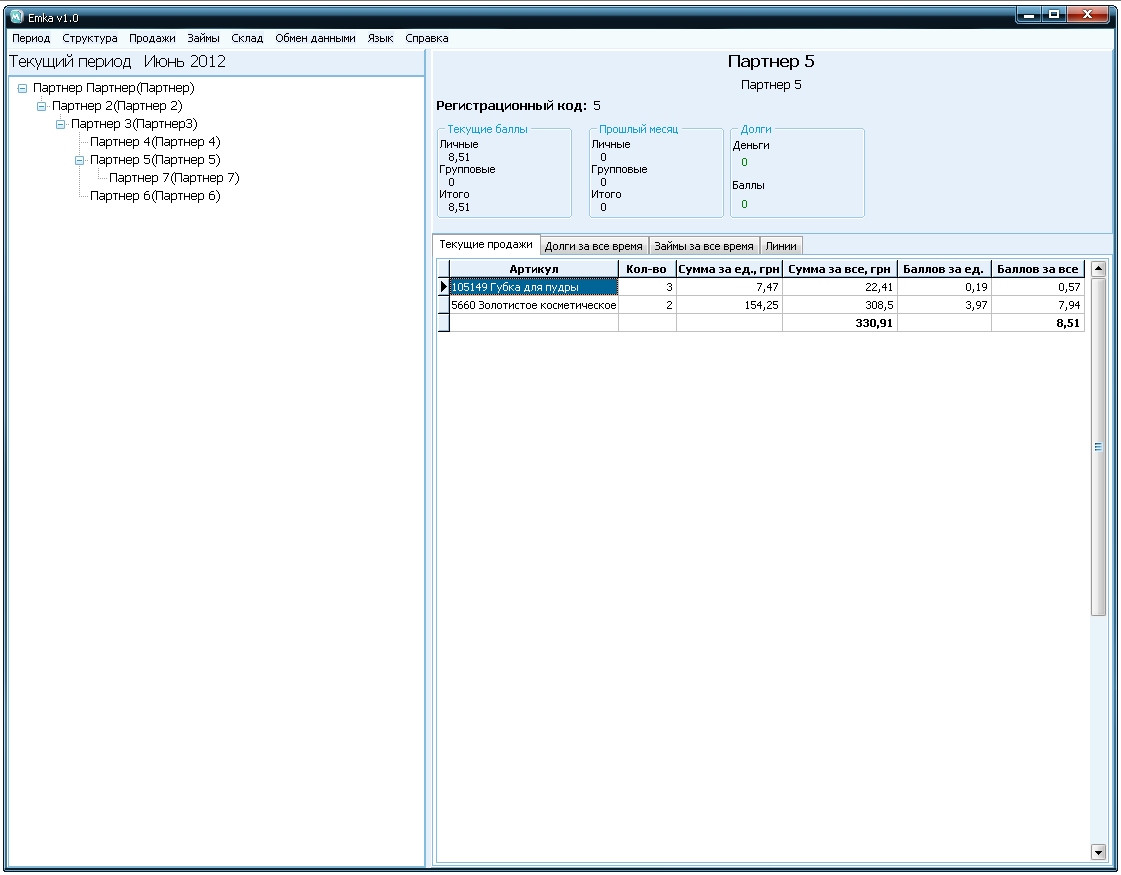Viewport: 1121px width, 875px height.
Task: Open the Структура menu
Action: tap(89, 38)
